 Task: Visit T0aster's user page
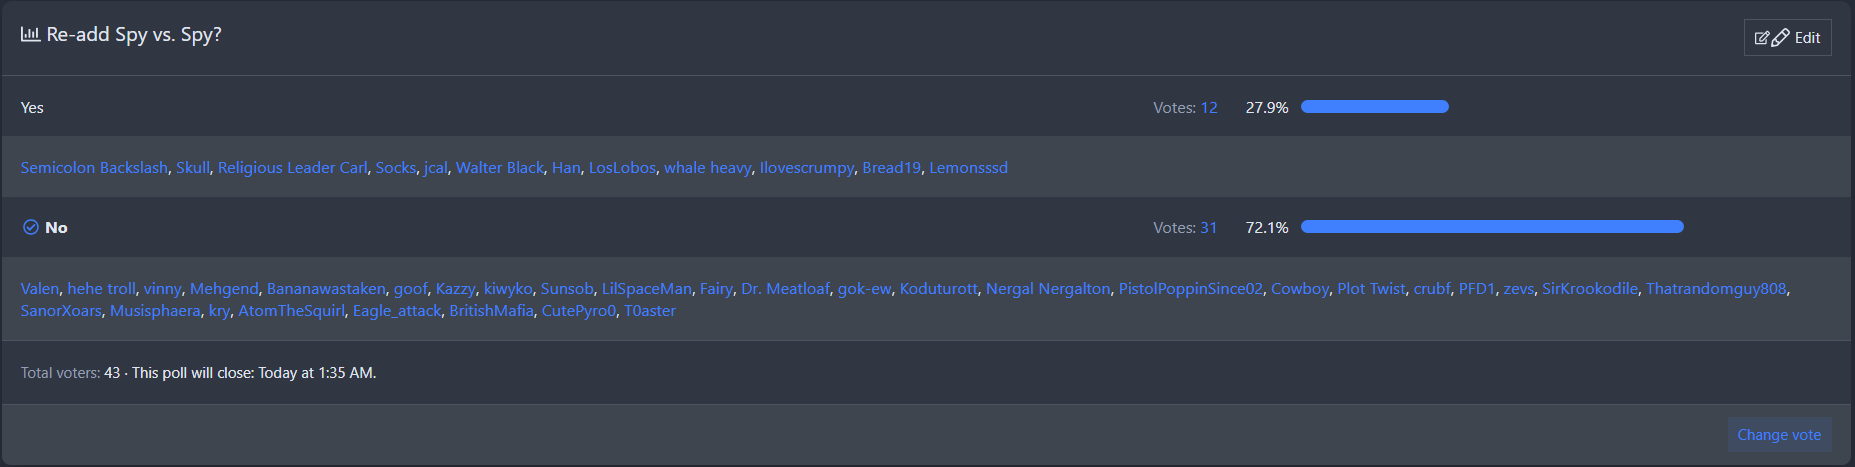650,311
